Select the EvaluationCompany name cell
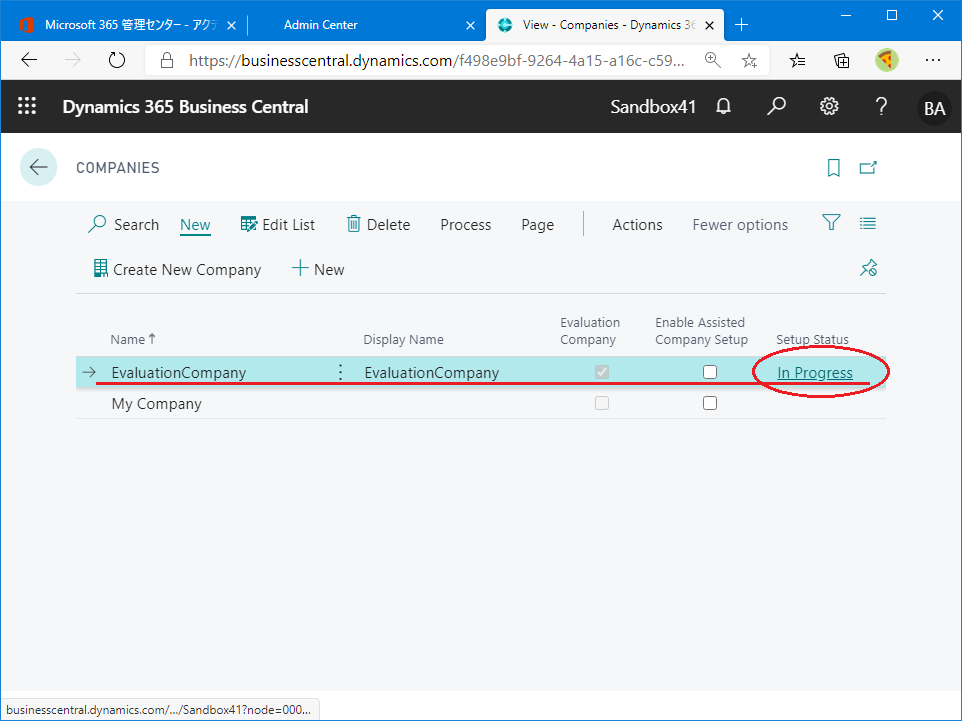 coord(179,372)
